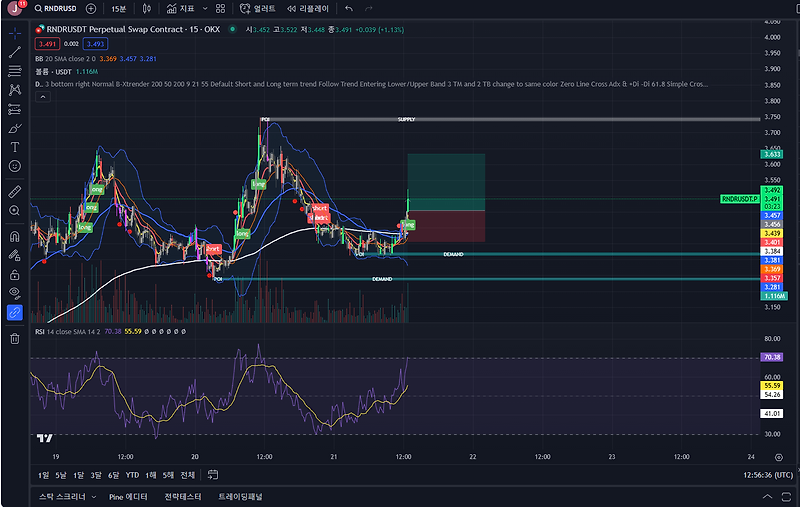The height and width of the screenshot is (507, 800).
Task: Open the candle chart style selector
Action: click(x=146, y=9)
